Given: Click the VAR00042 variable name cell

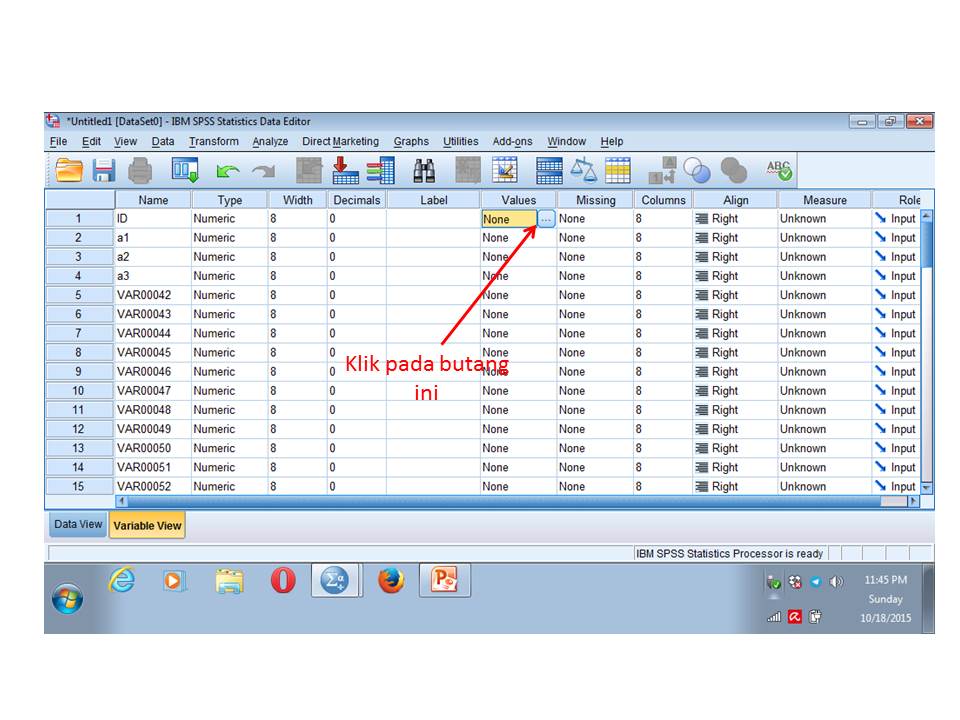Looking at the screenshot, I should pos(153,295).
